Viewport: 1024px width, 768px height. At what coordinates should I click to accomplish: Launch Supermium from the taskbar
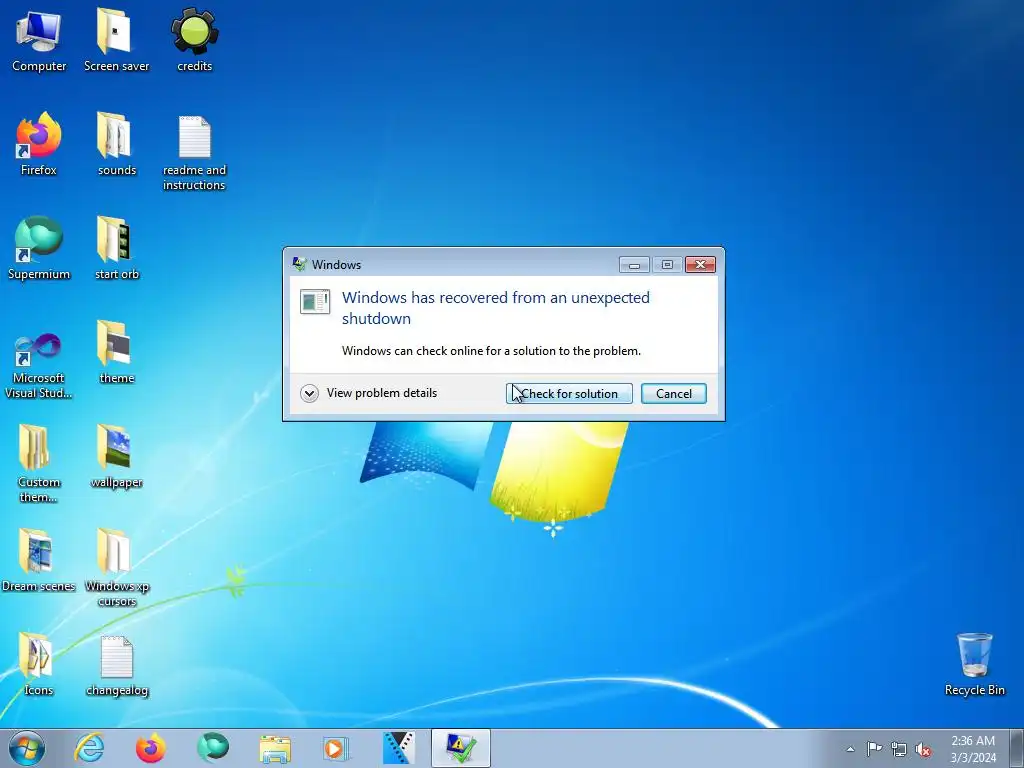pos(212,748)
